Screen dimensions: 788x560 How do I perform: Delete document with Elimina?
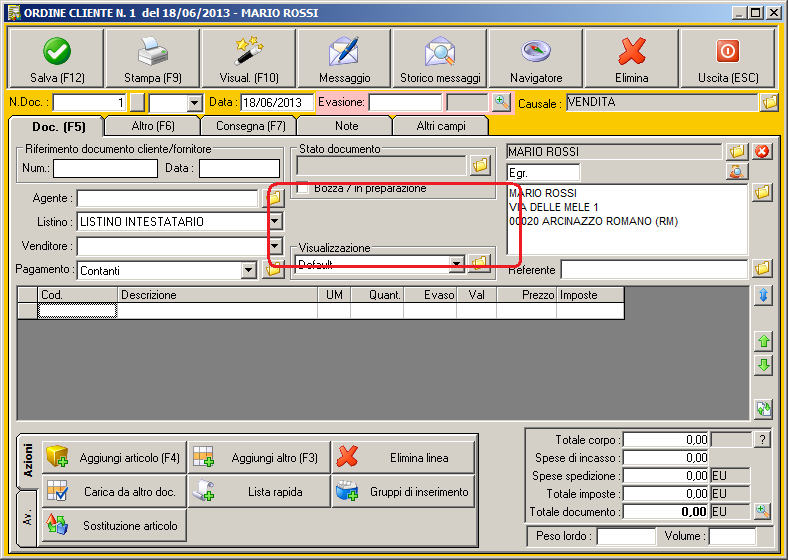[x=632, y=58]
